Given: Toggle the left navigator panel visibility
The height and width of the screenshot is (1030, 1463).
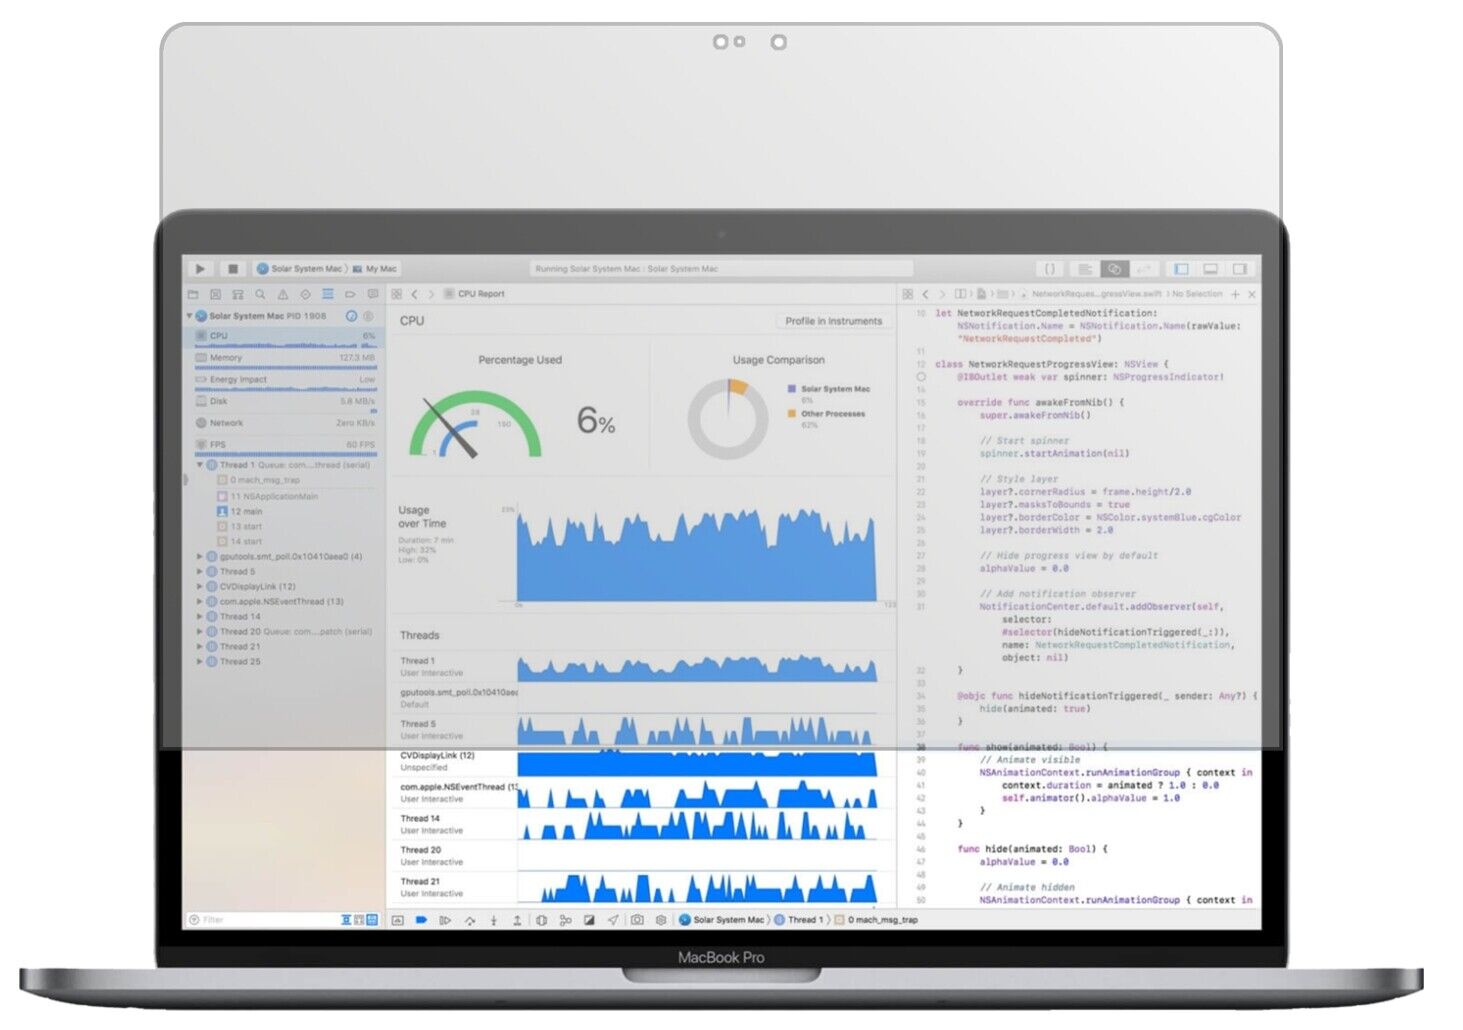Looking at the screenshot, I should tap(1181, 269).
